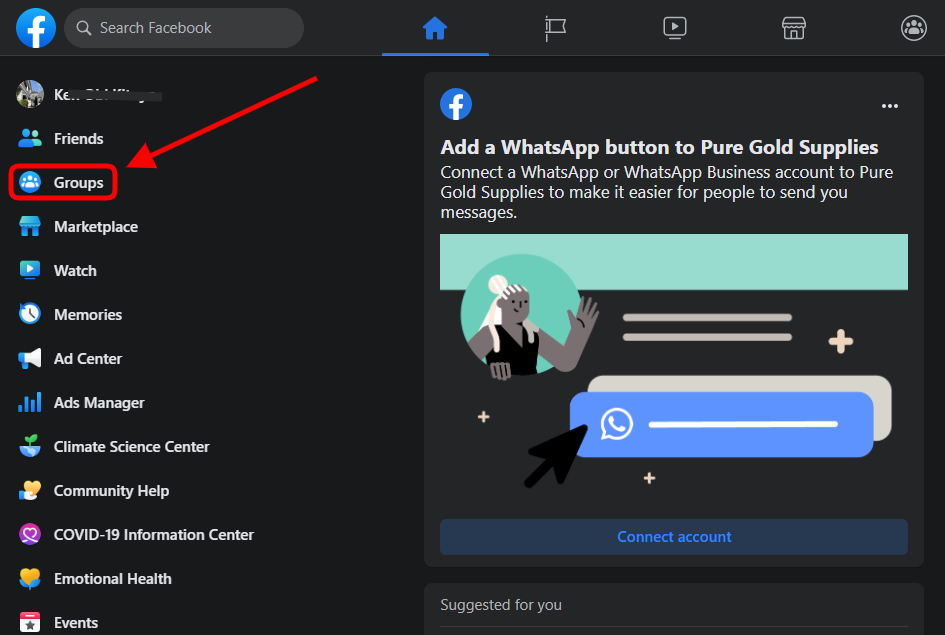Open the Marketplace storefront tab in header
The height and width of the screenshot is (635, 945).
click(x=794, y=28)
